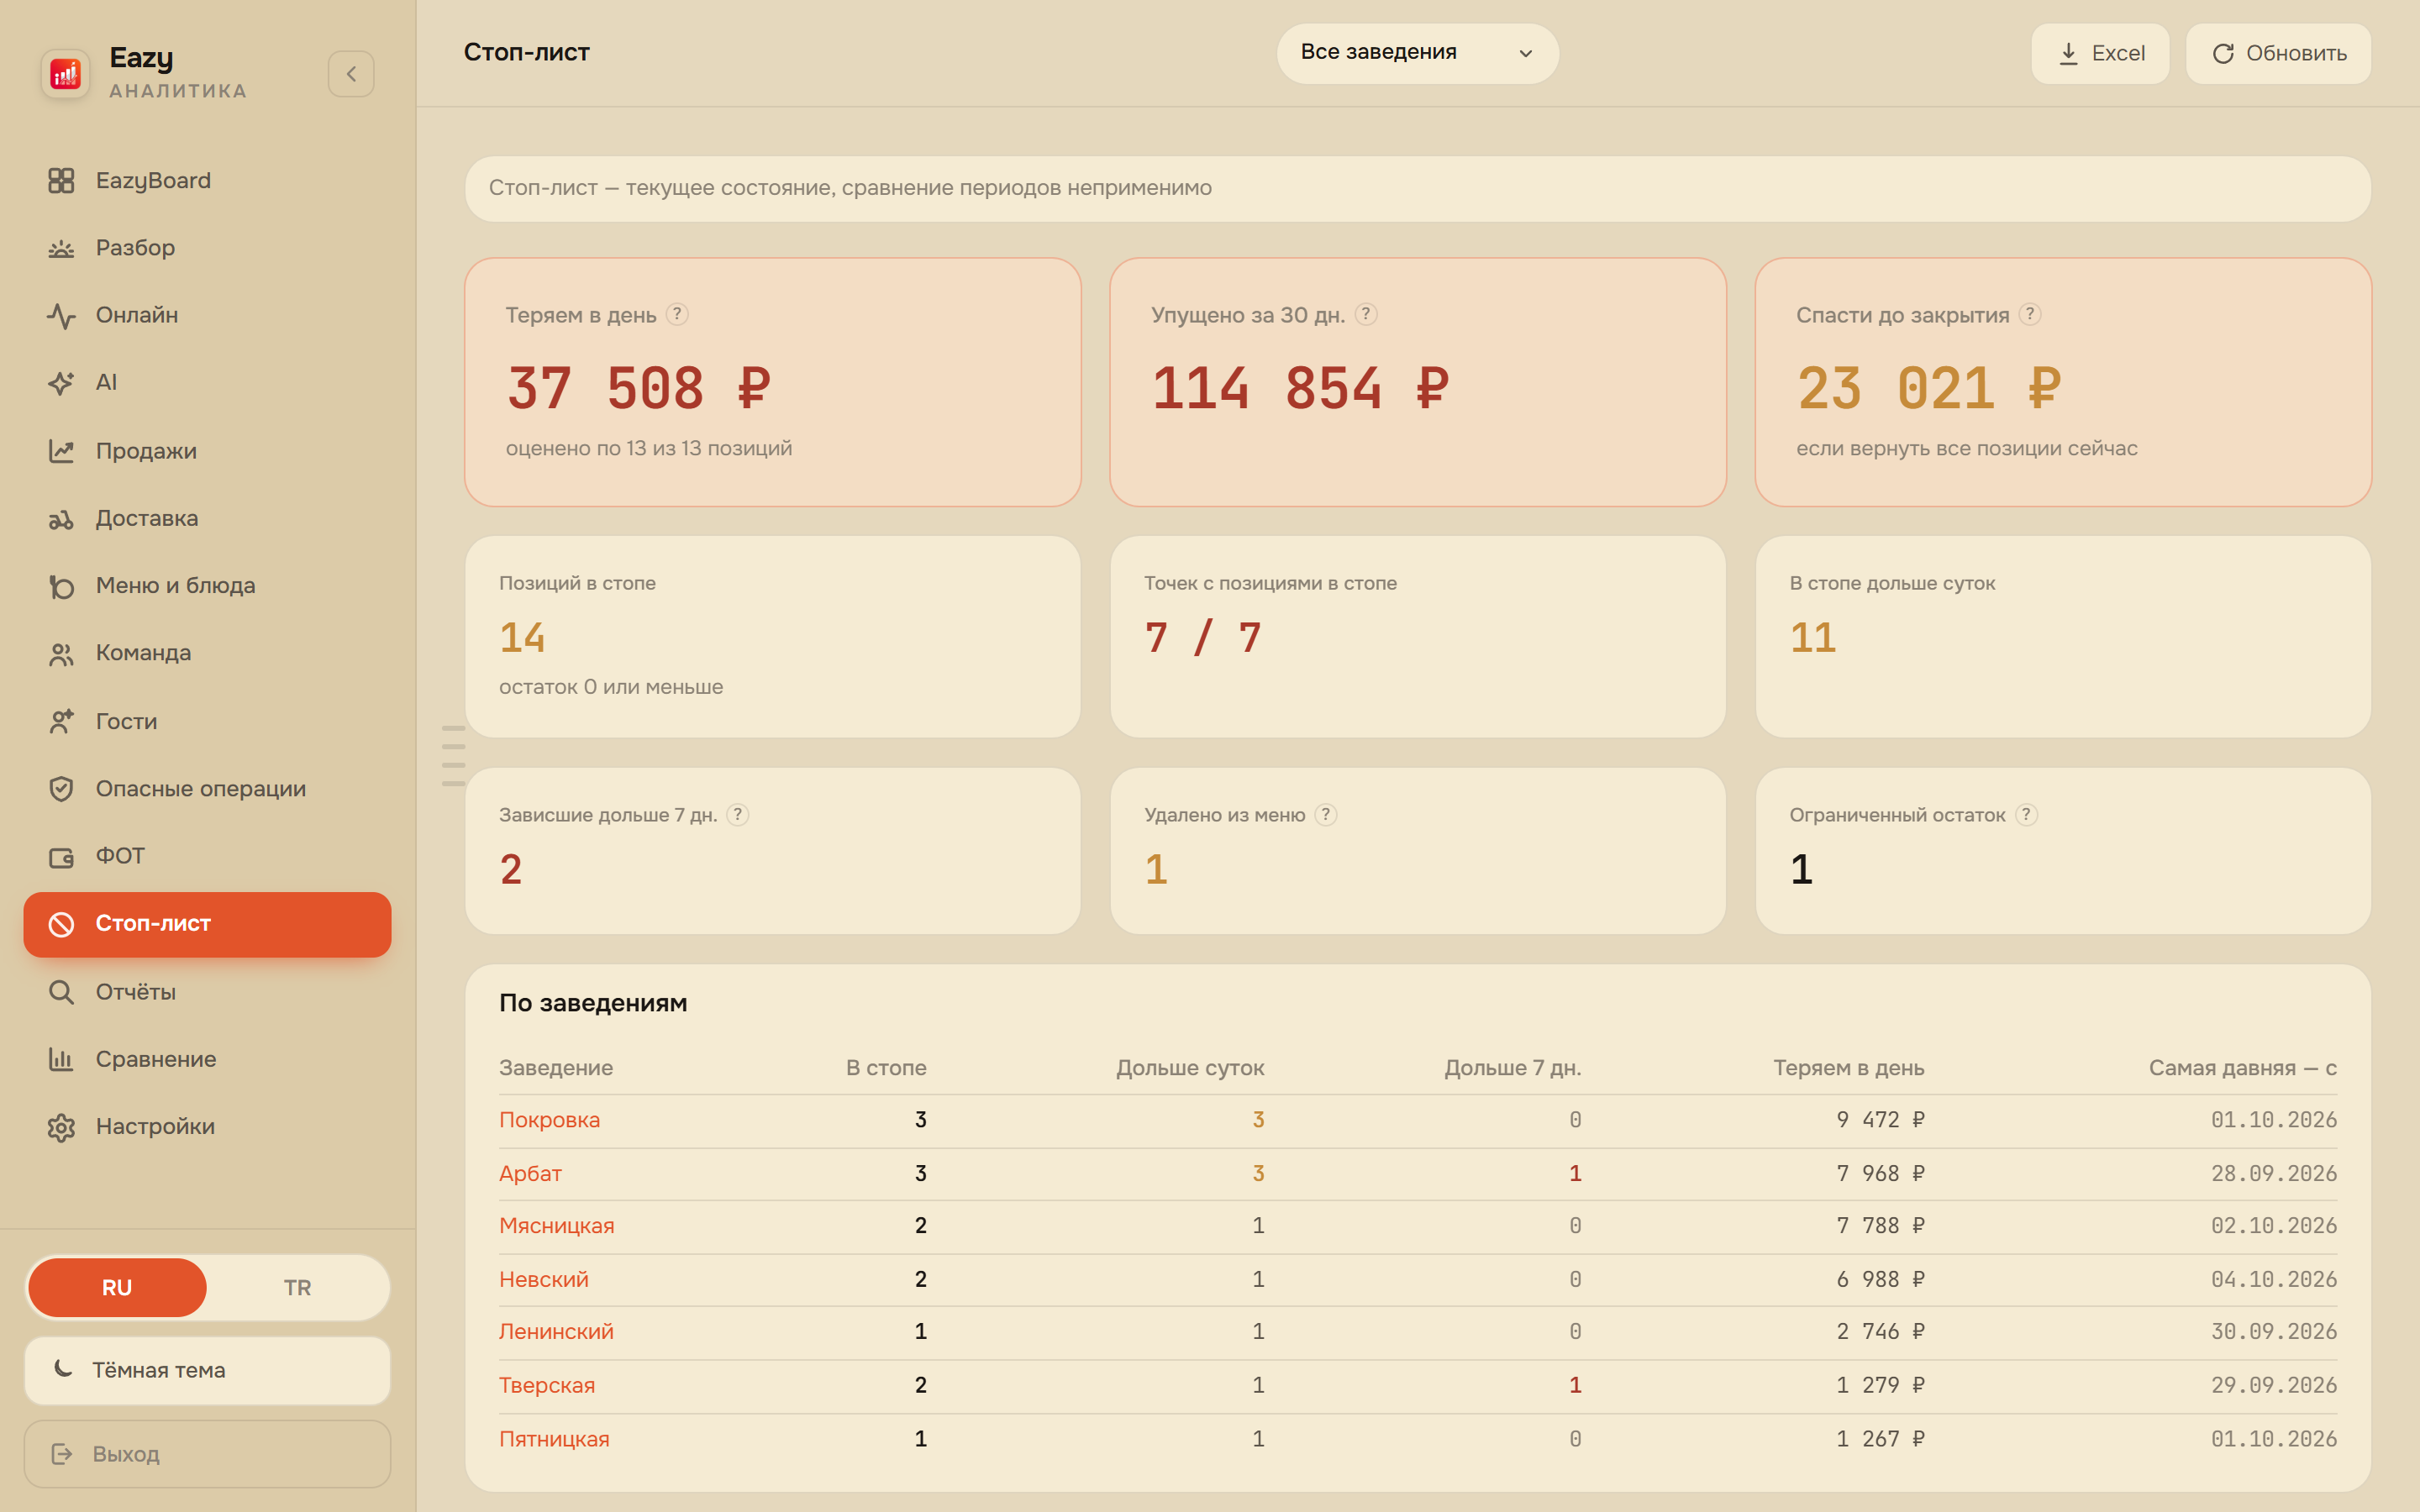Open the Все заведения dropdown

pyautogui.click(x=1417, y=53)
